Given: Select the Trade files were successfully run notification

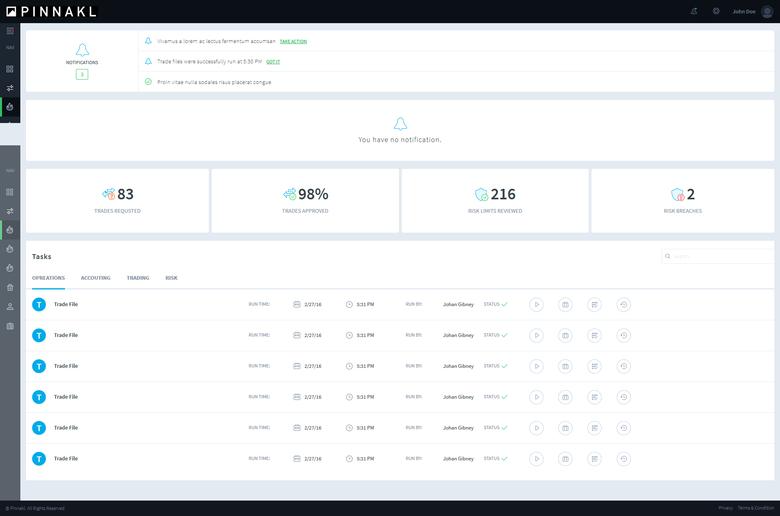Looking at the screenshot, I should coord(456,61).
